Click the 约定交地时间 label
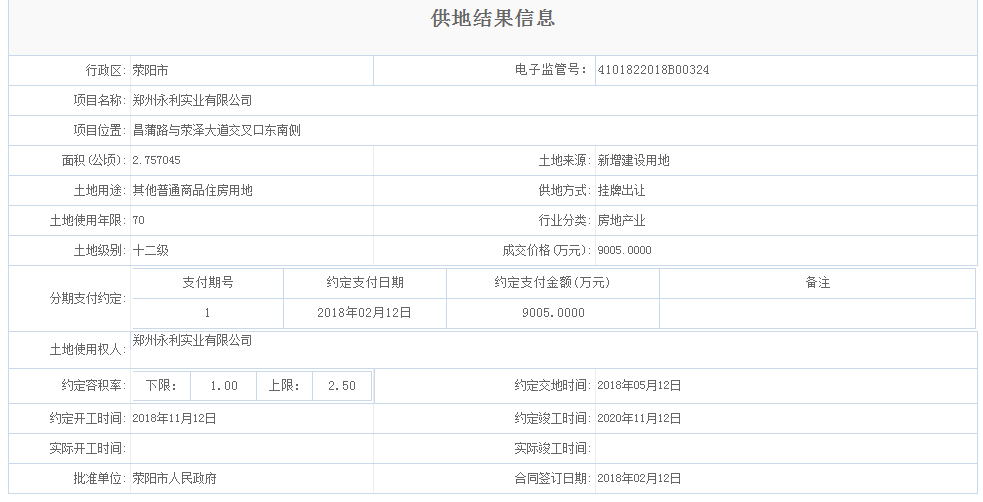This screenshot has width=983, height=502. [x=553, y=385]
